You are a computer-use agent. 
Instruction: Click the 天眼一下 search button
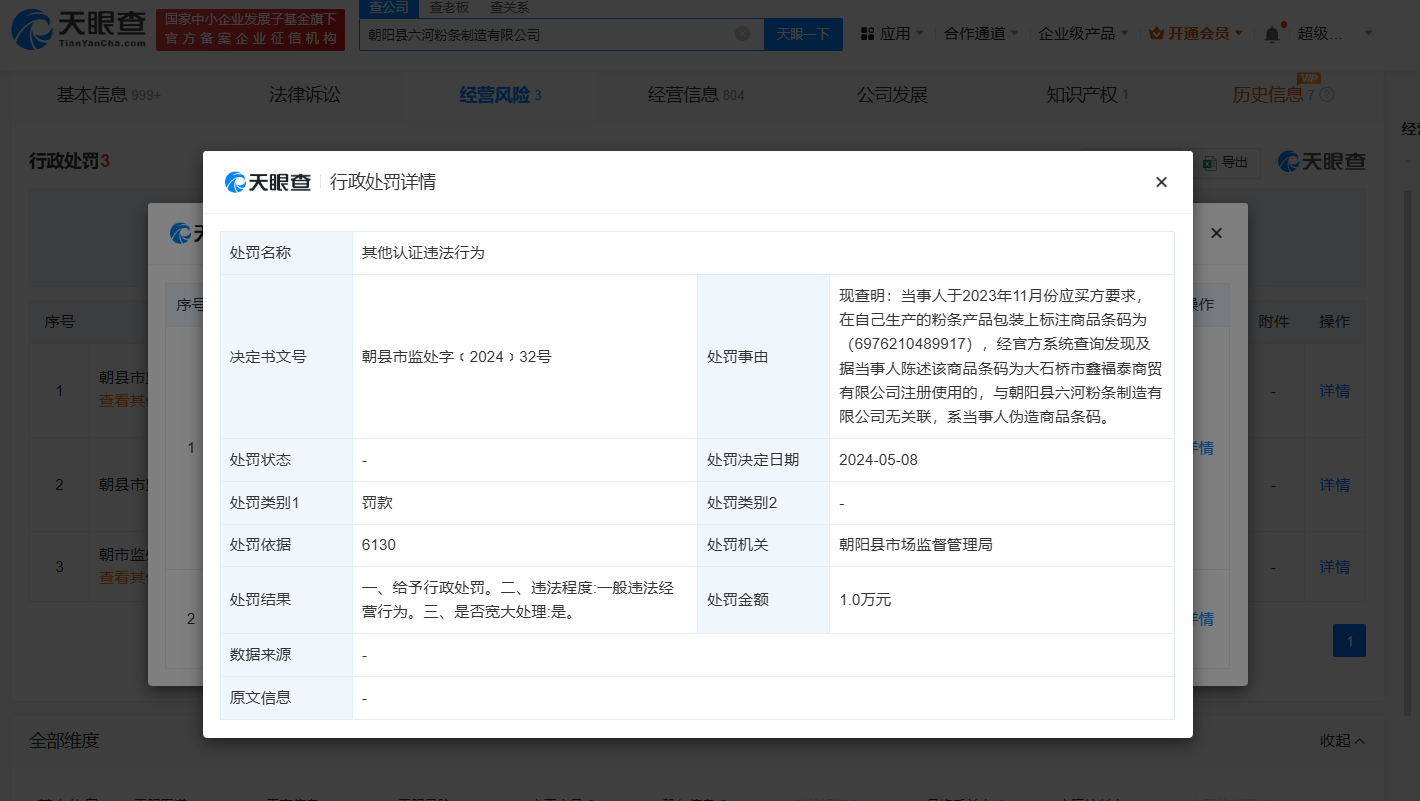click(x=803, y=34)
